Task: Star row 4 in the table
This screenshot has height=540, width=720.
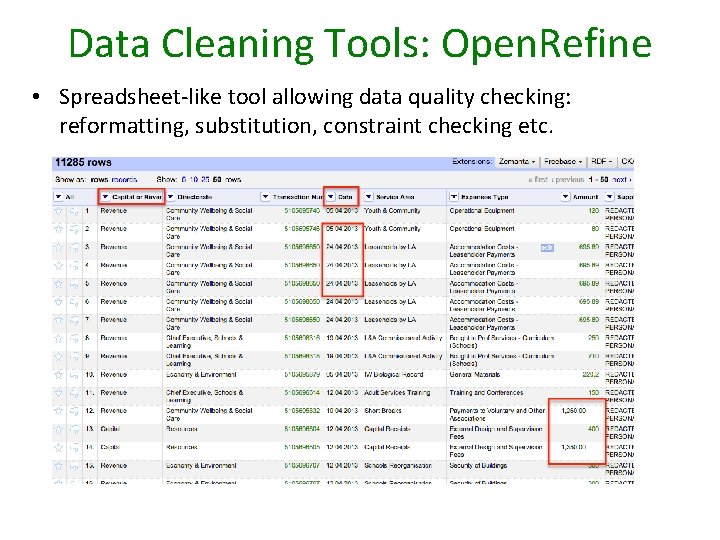Action: pyautogui.click(x=58, y=266)
